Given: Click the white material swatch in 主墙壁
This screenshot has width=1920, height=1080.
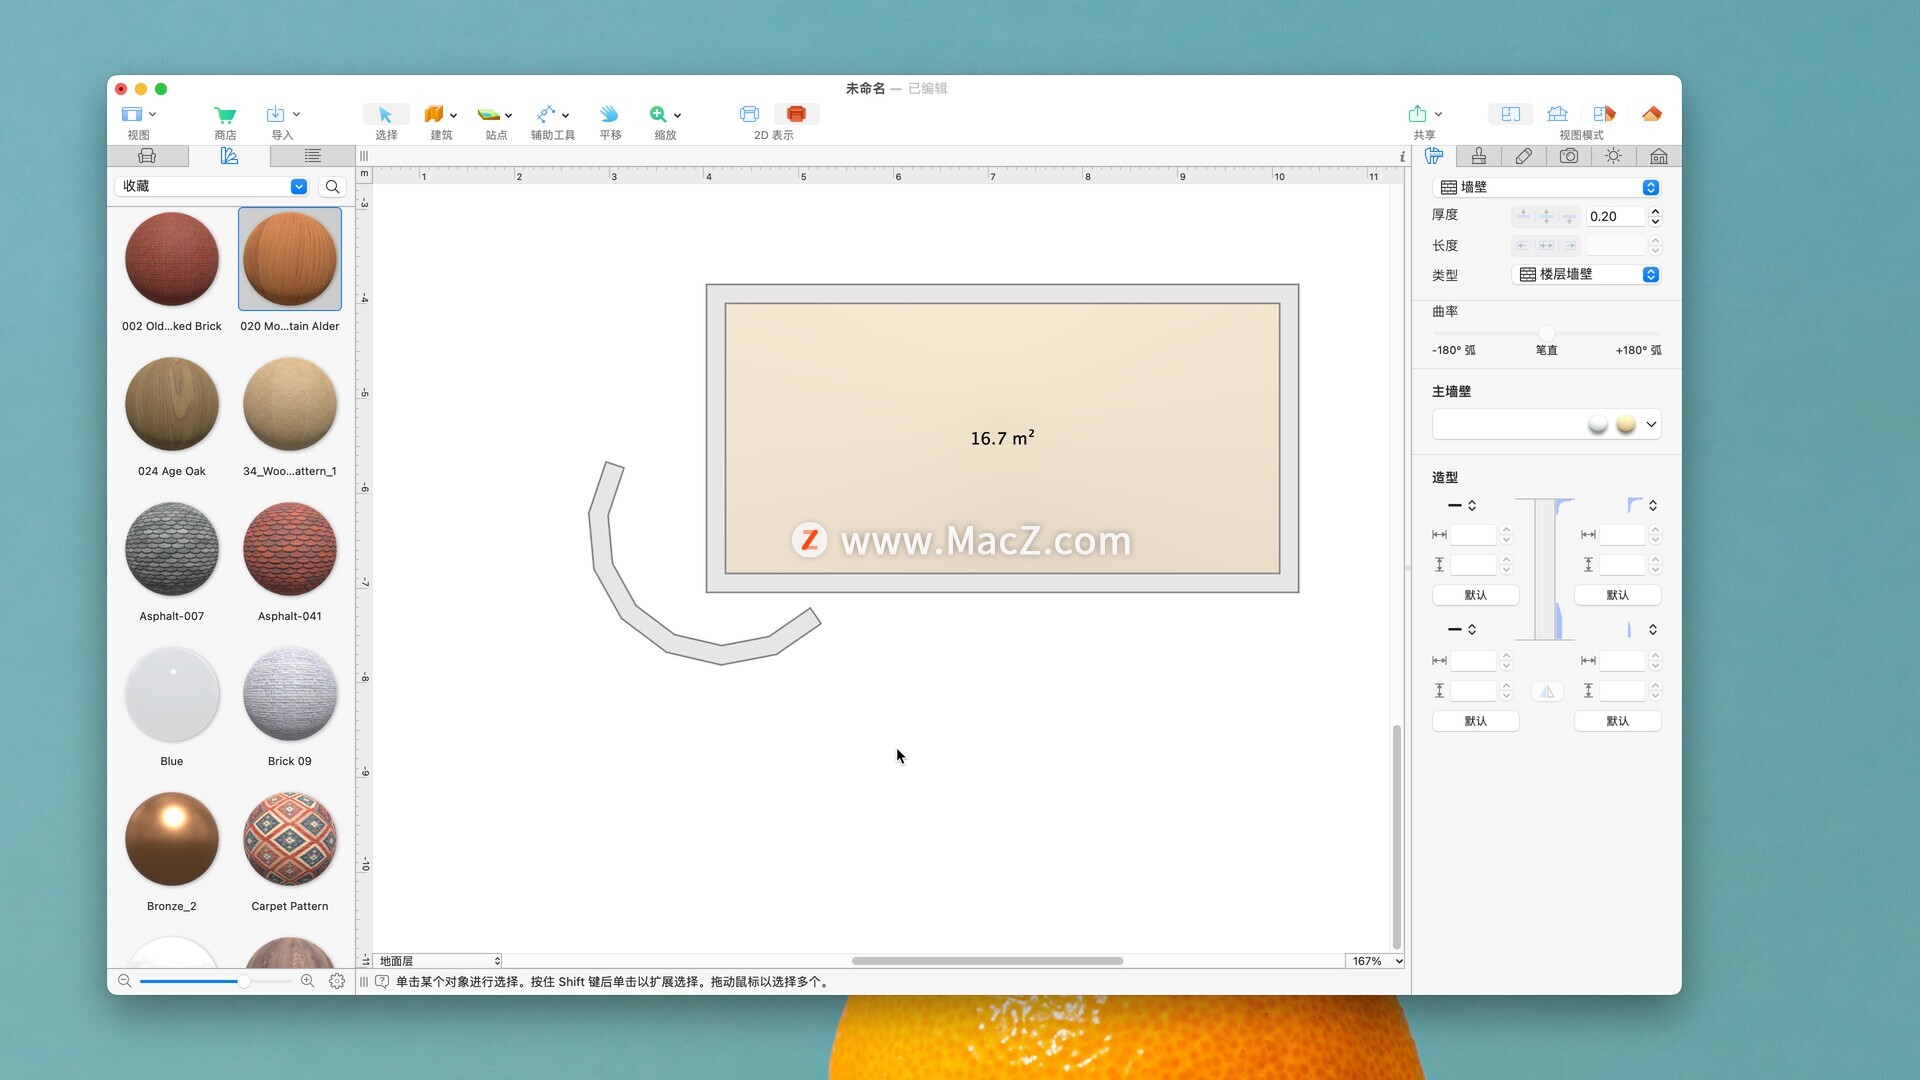Looking at the screenshot, I should tap(1598, 424).
